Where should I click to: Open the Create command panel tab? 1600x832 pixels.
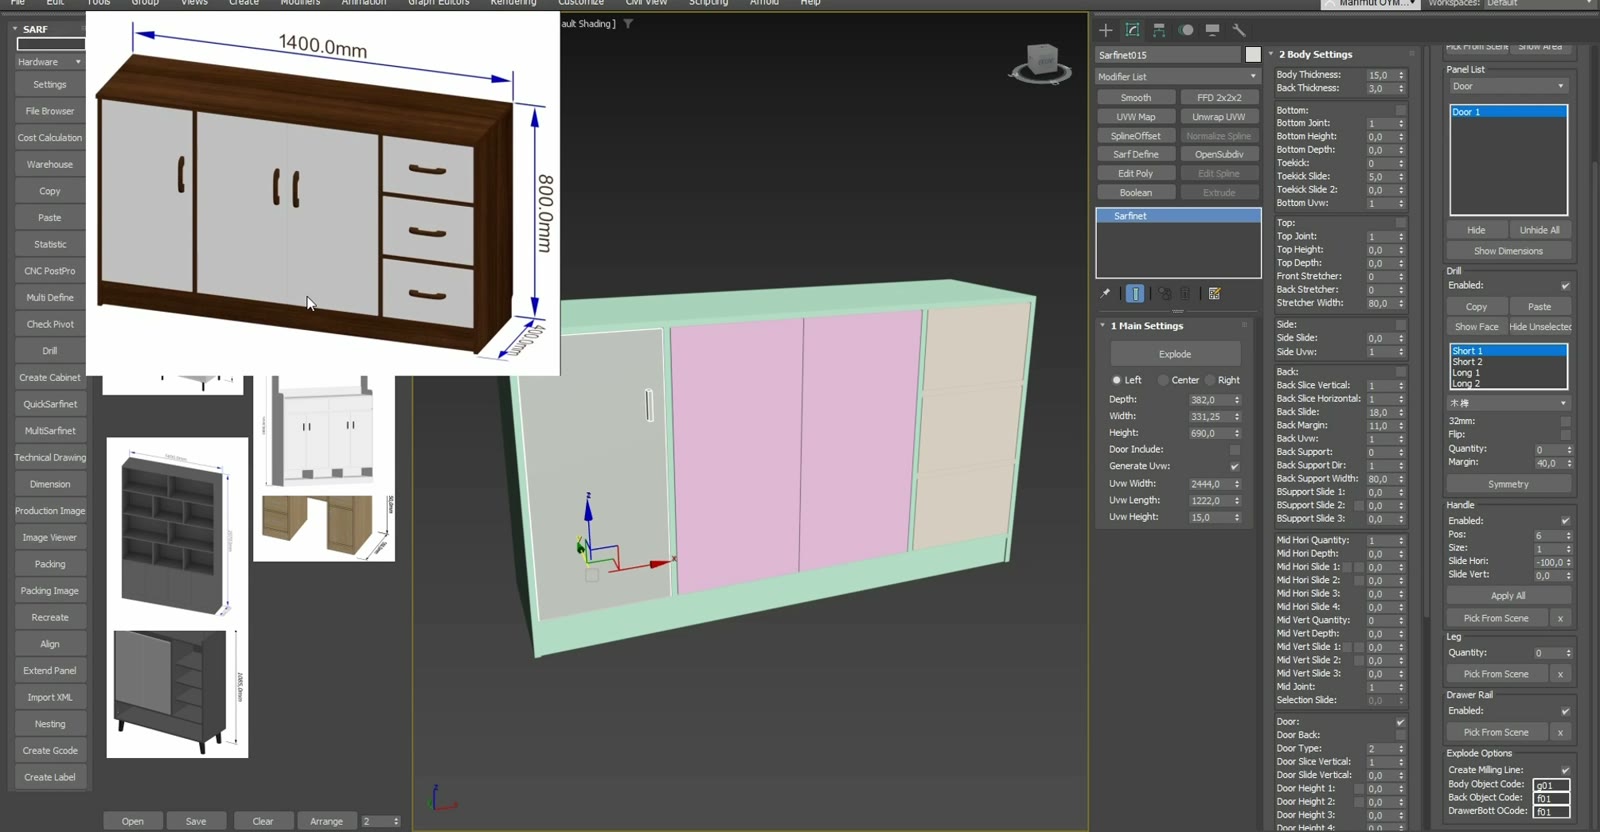click(x=1106, y=30)
